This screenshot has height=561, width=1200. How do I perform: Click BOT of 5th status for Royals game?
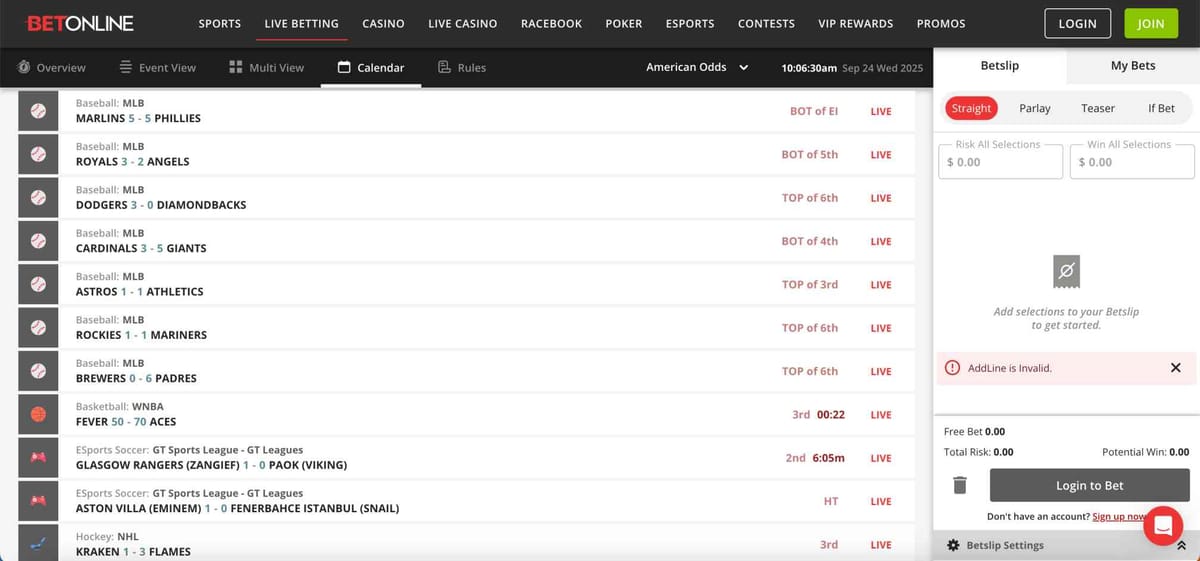coord(810,155)
